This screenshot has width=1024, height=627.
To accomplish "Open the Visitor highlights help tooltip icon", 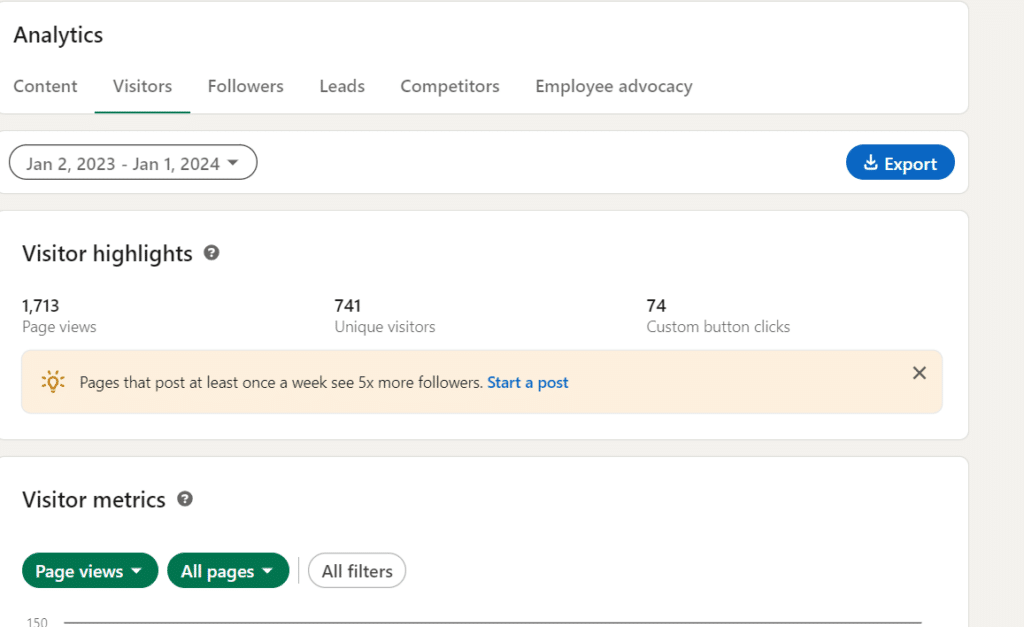I will [x=211, y=254].
